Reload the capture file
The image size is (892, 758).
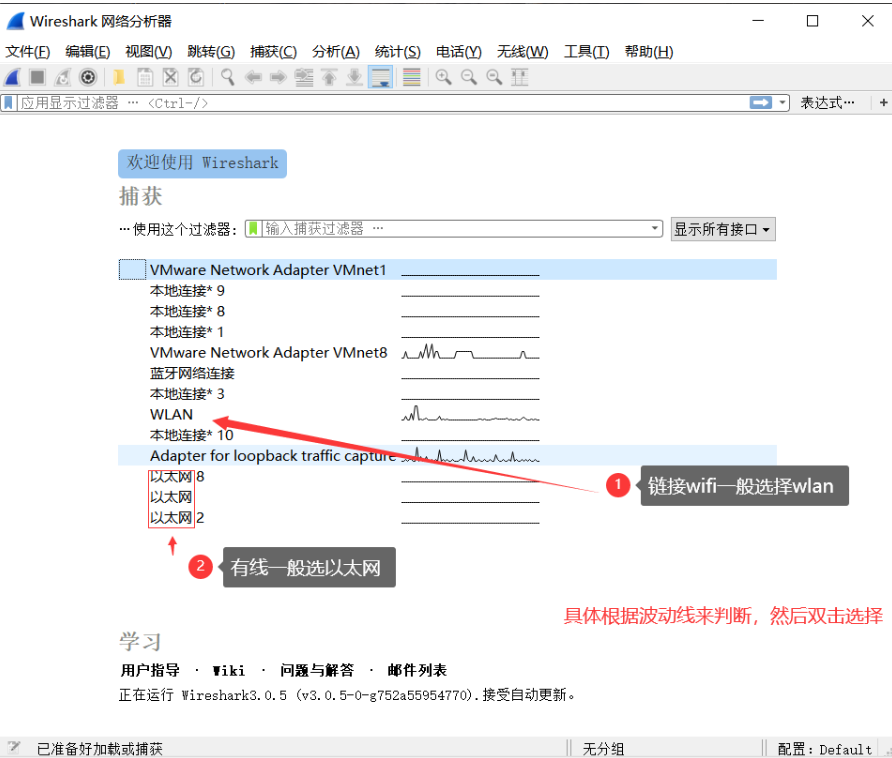pos(196,77)
